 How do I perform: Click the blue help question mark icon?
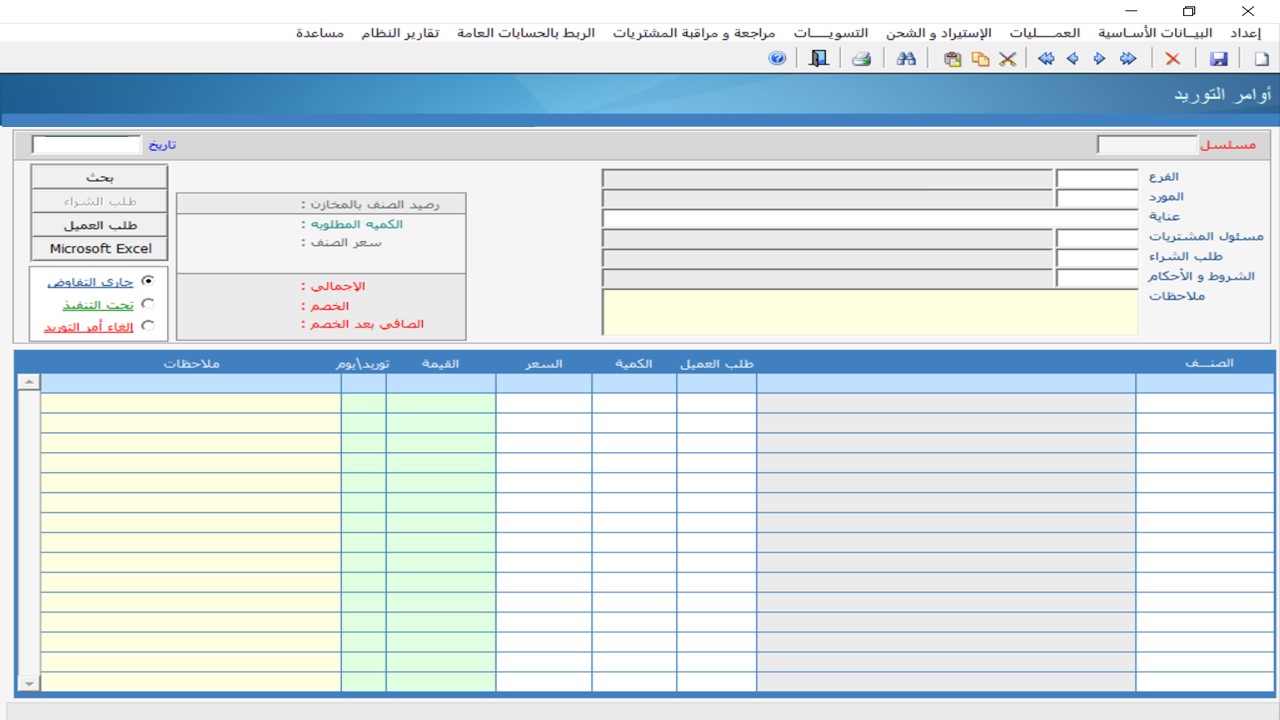777,59
